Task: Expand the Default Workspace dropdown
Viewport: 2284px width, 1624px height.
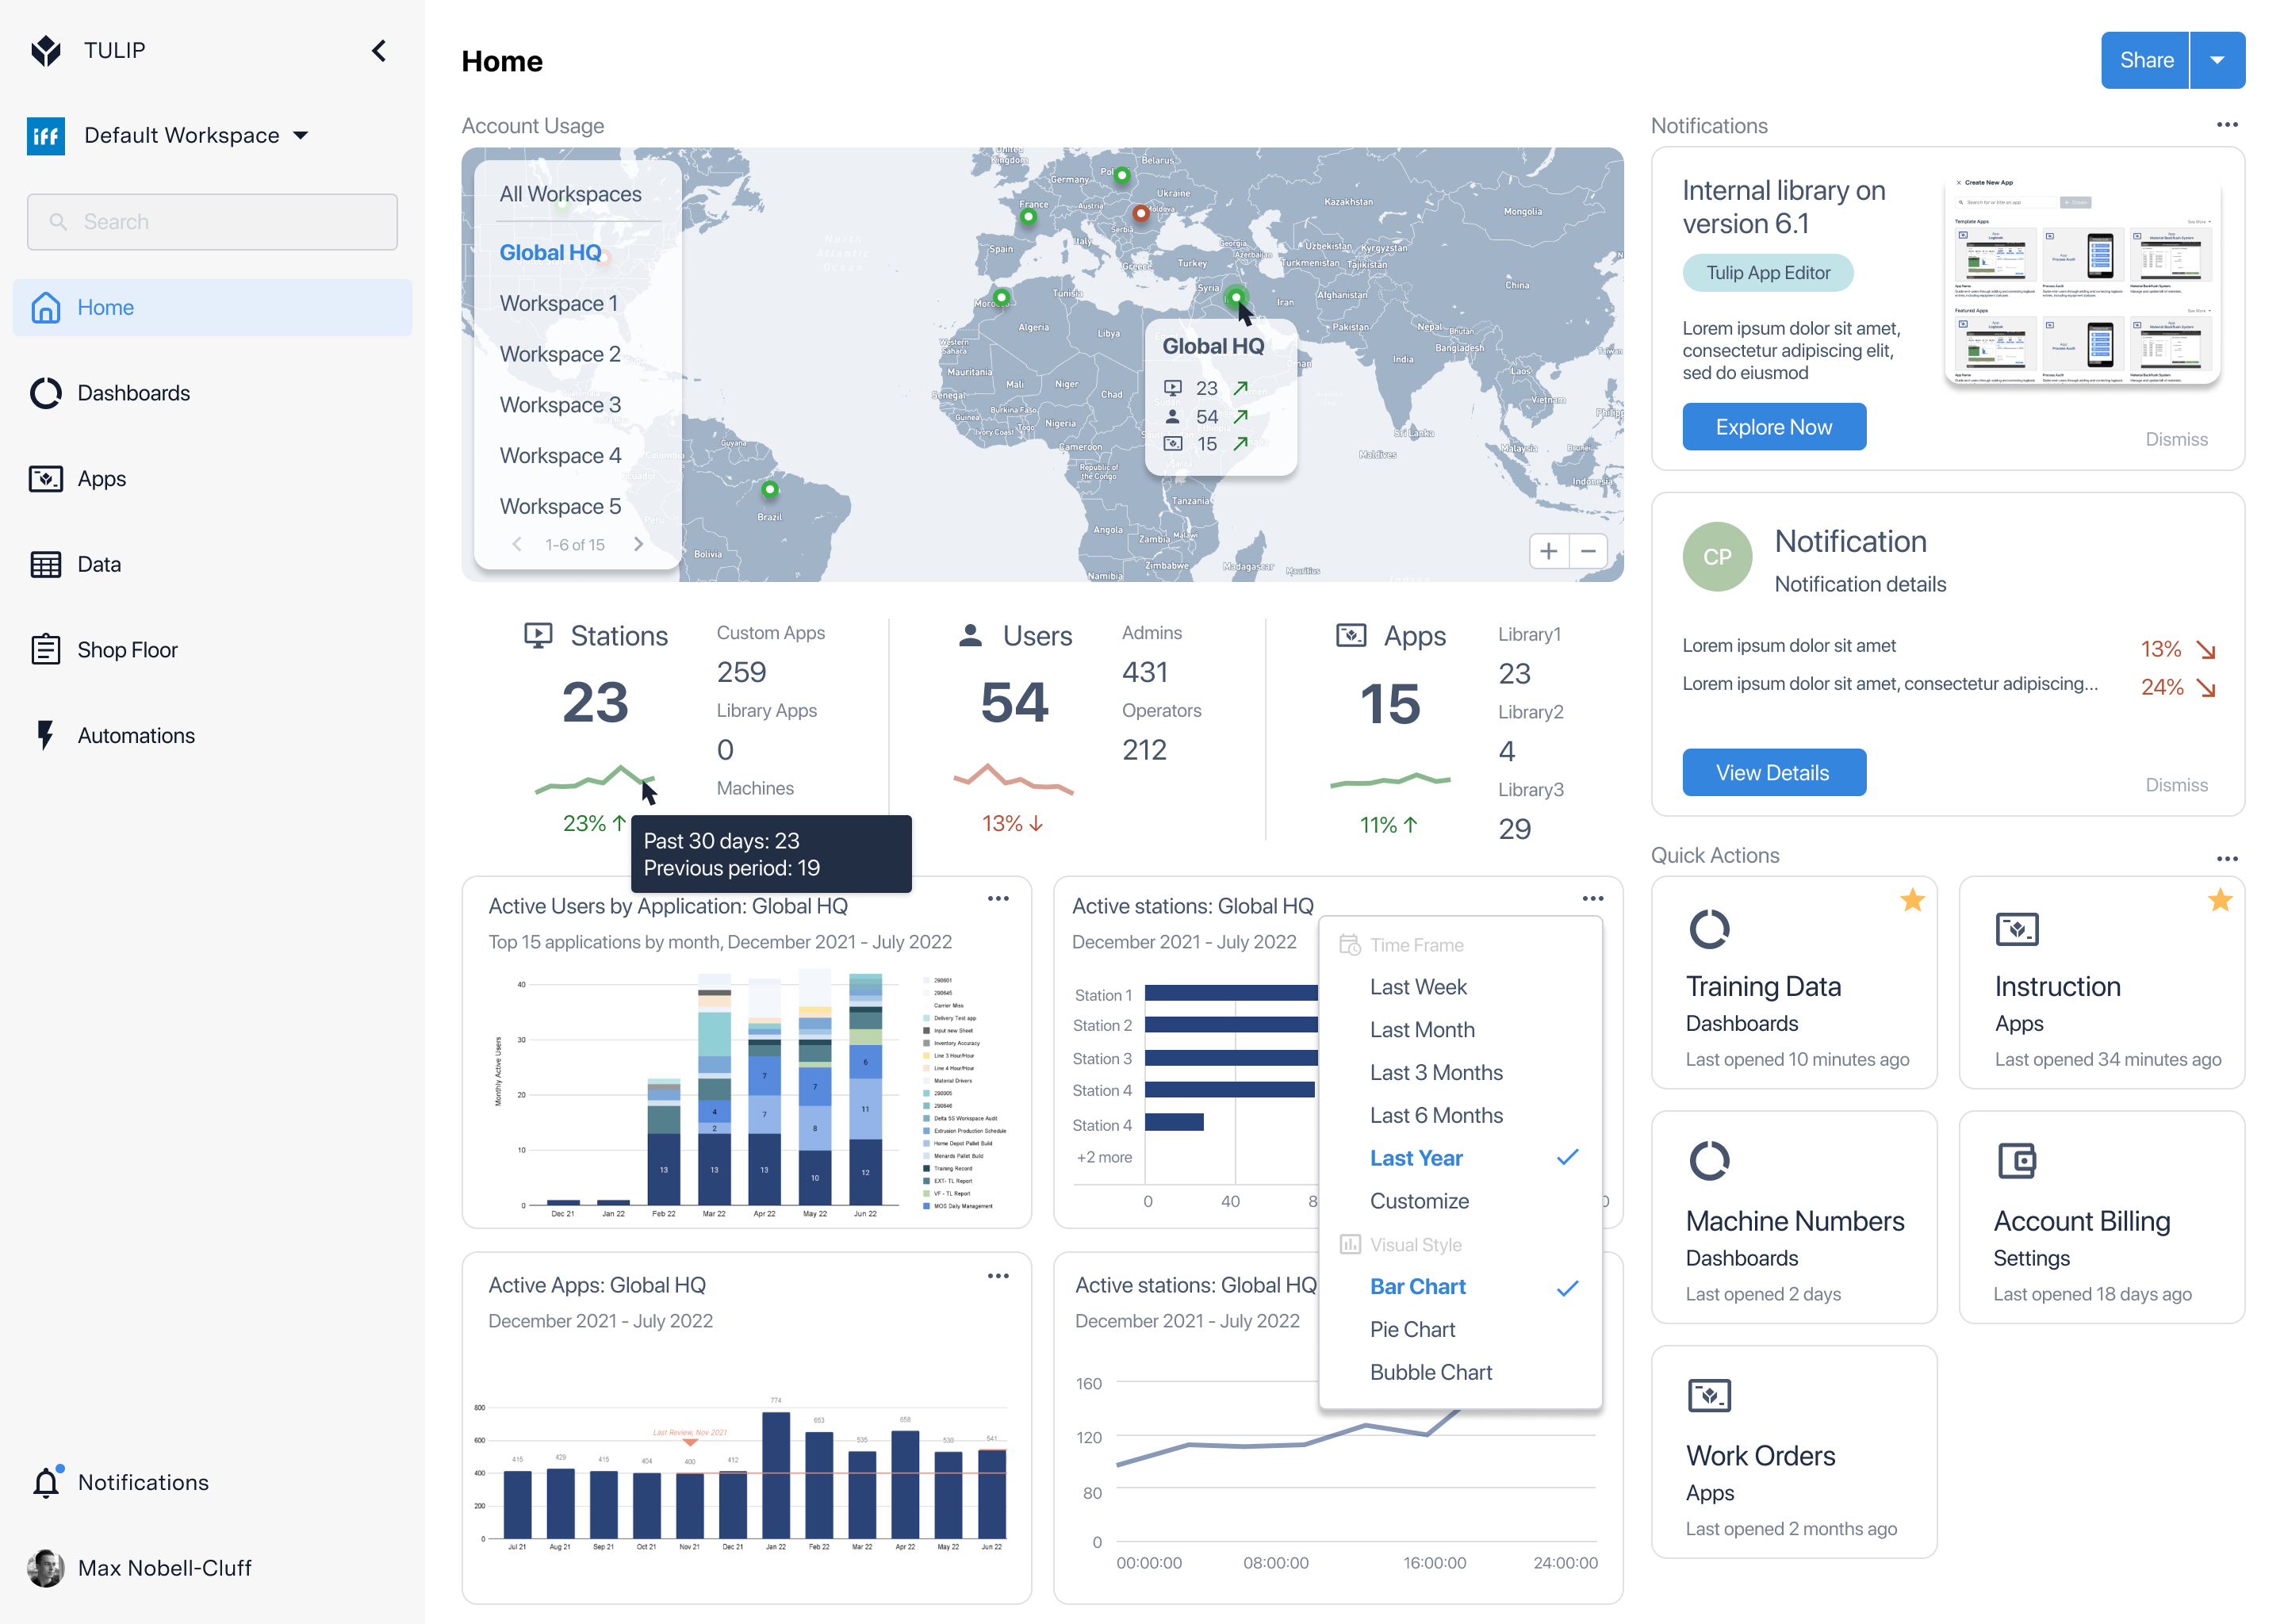Action: coord(300,135)
